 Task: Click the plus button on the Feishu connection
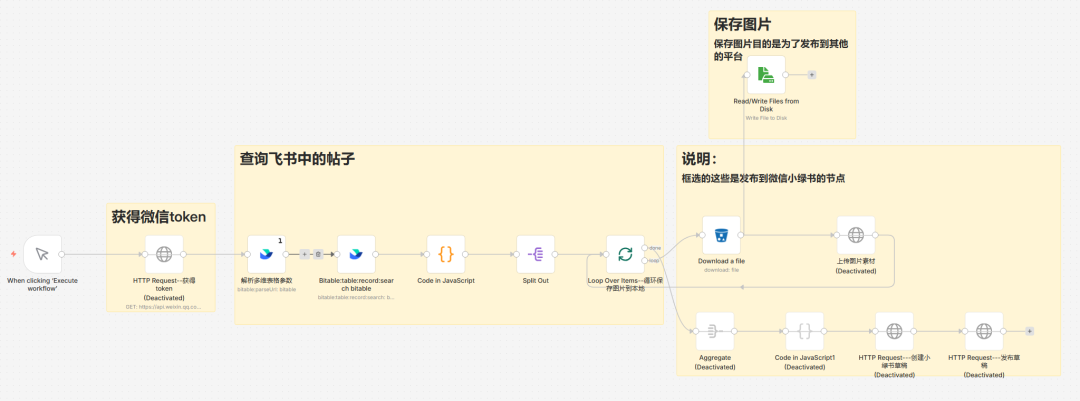pos(305,255)
